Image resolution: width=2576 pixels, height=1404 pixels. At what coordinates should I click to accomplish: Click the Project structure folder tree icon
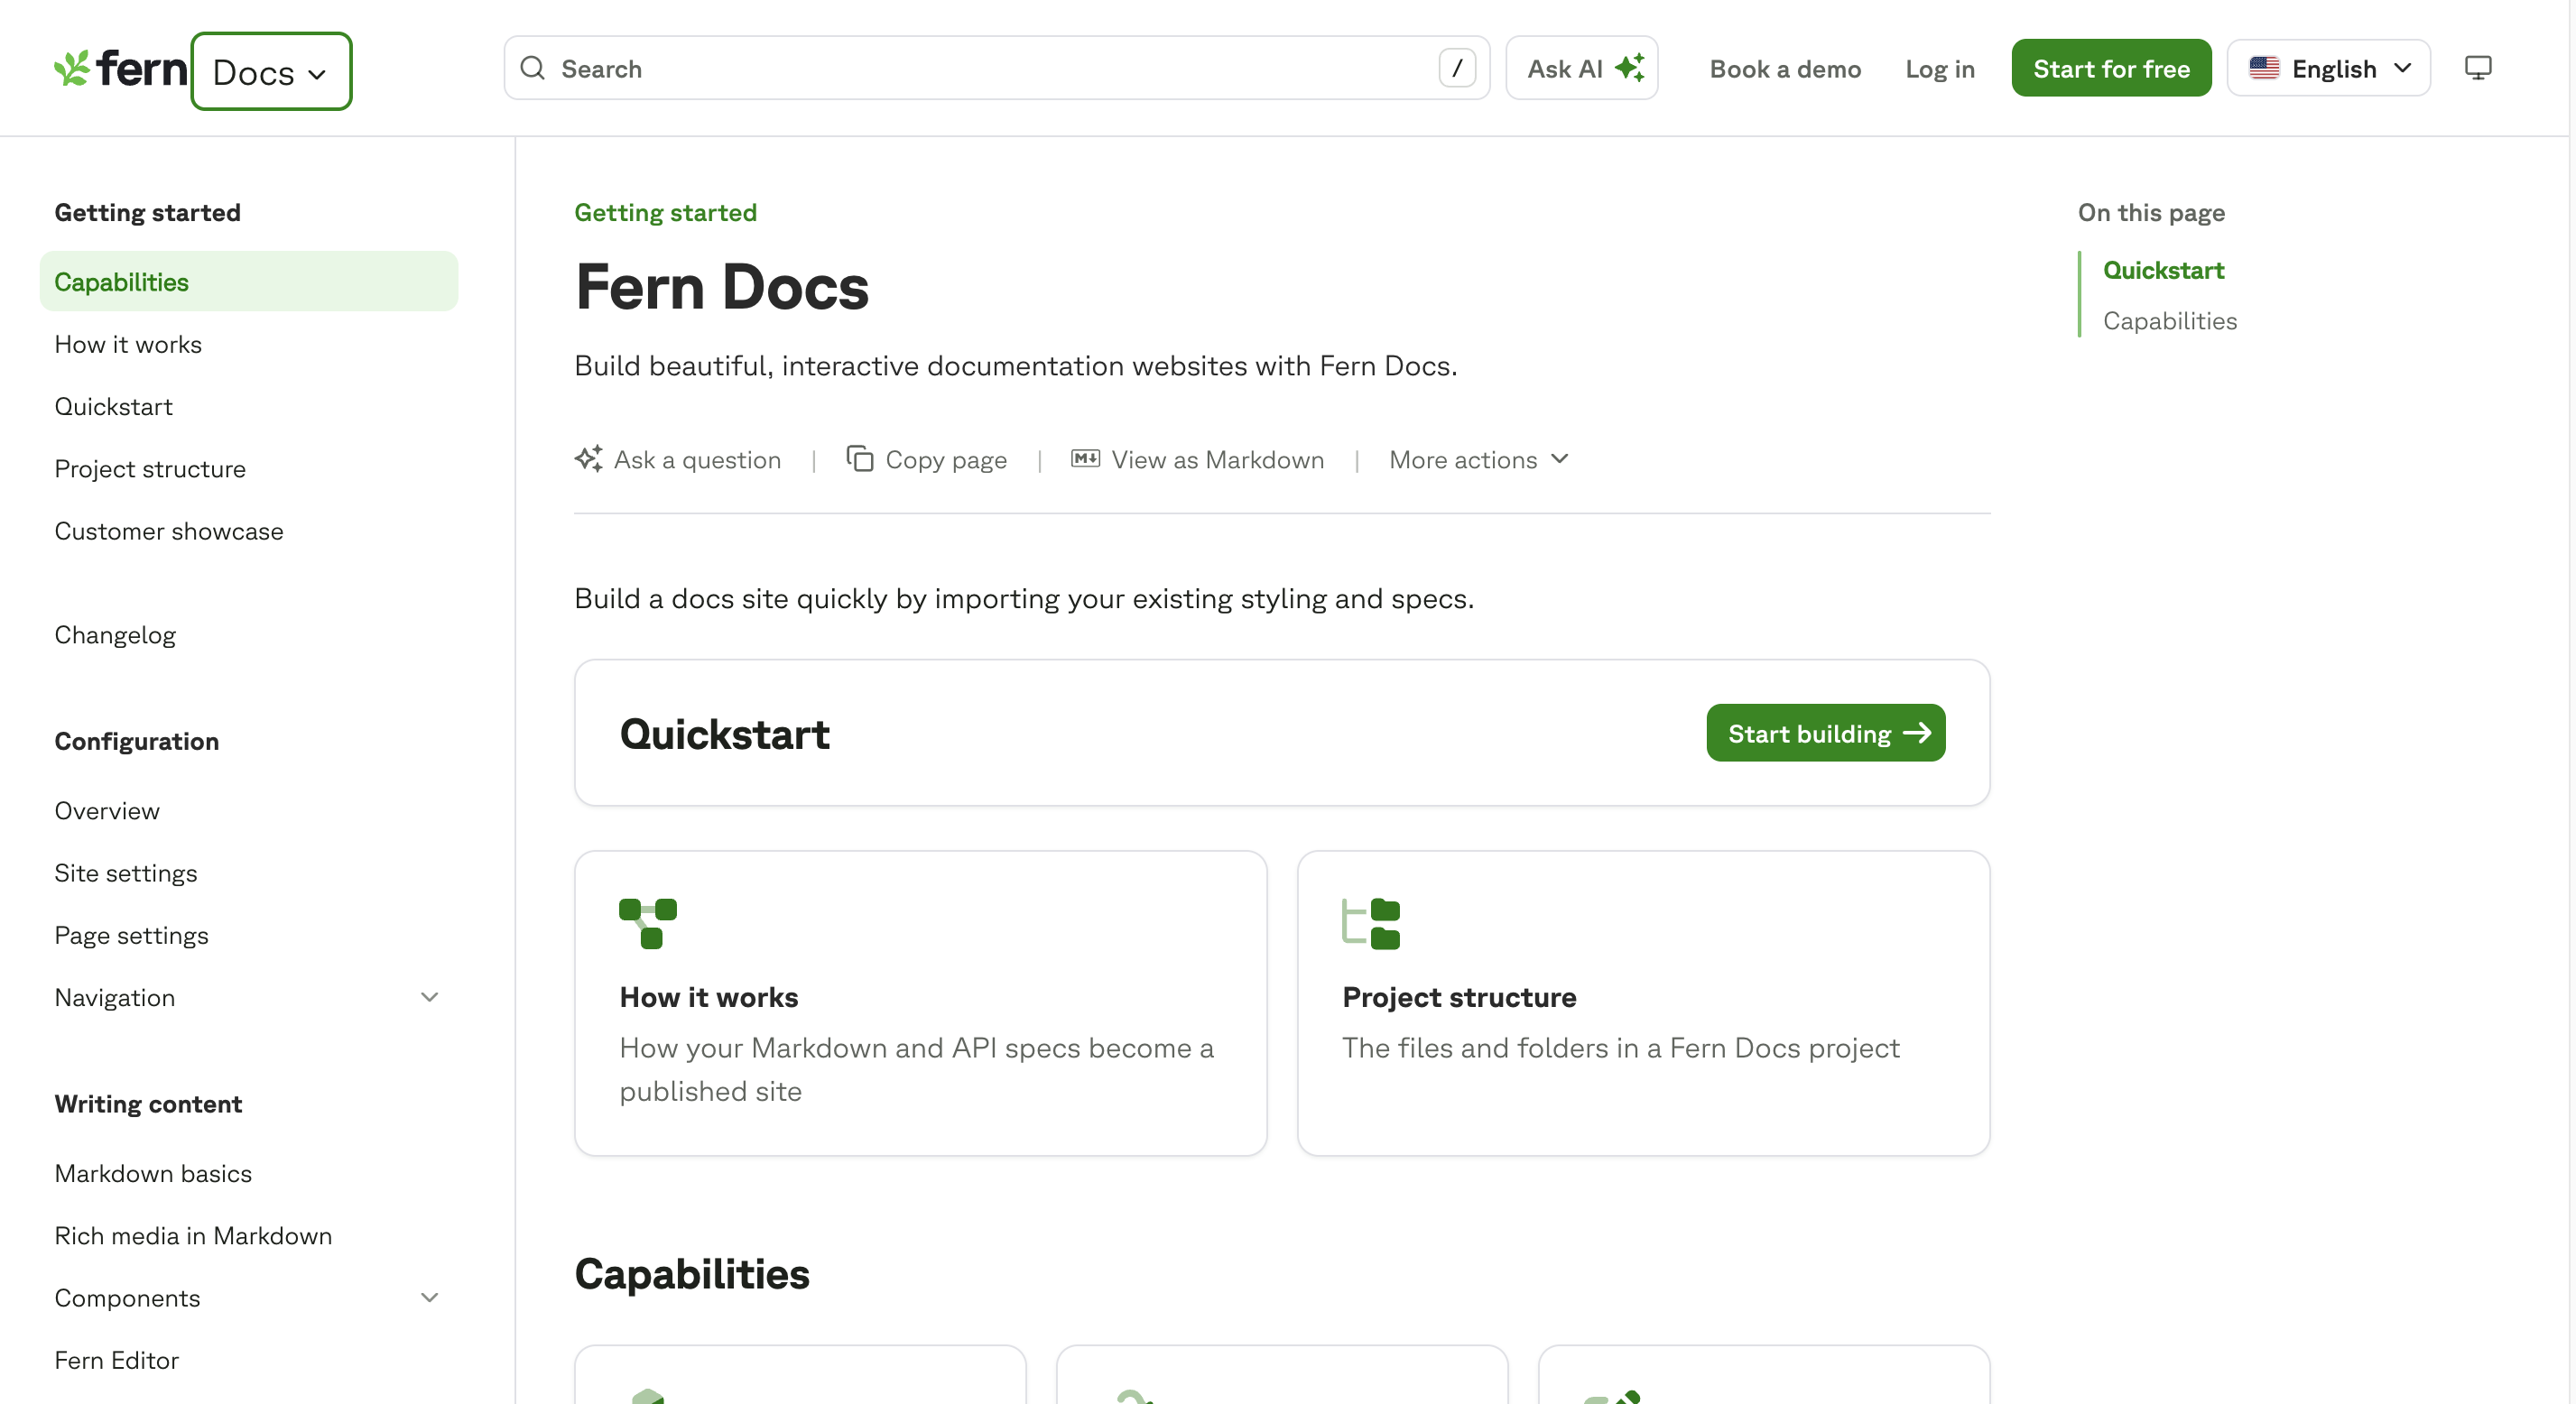(1371, 923)
